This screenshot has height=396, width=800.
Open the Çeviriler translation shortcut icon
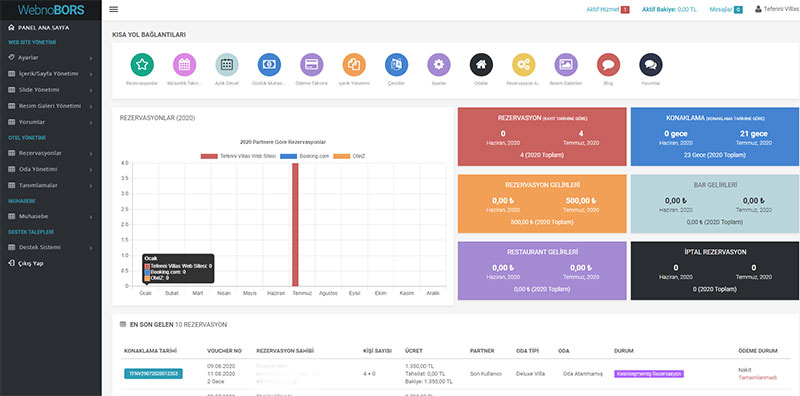tap(396, 65)
